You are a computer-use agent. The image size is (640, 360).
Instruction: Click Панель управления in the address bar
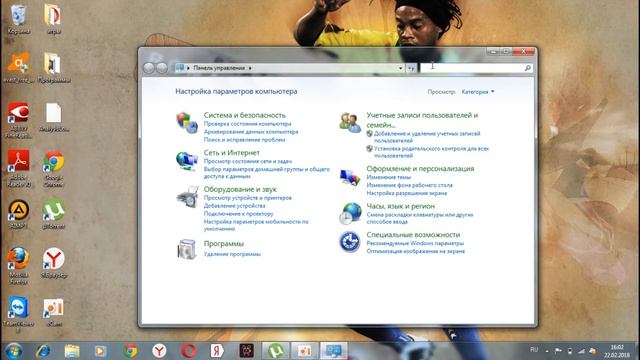pos(219,68)
